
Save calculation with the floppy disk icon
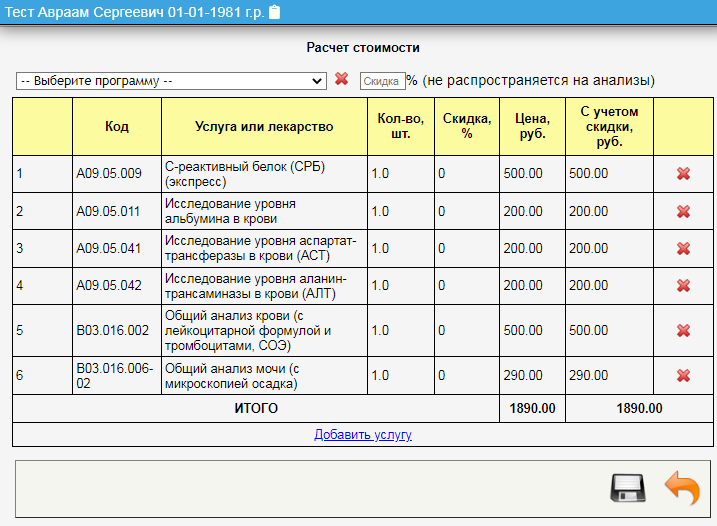click(629, 488)
